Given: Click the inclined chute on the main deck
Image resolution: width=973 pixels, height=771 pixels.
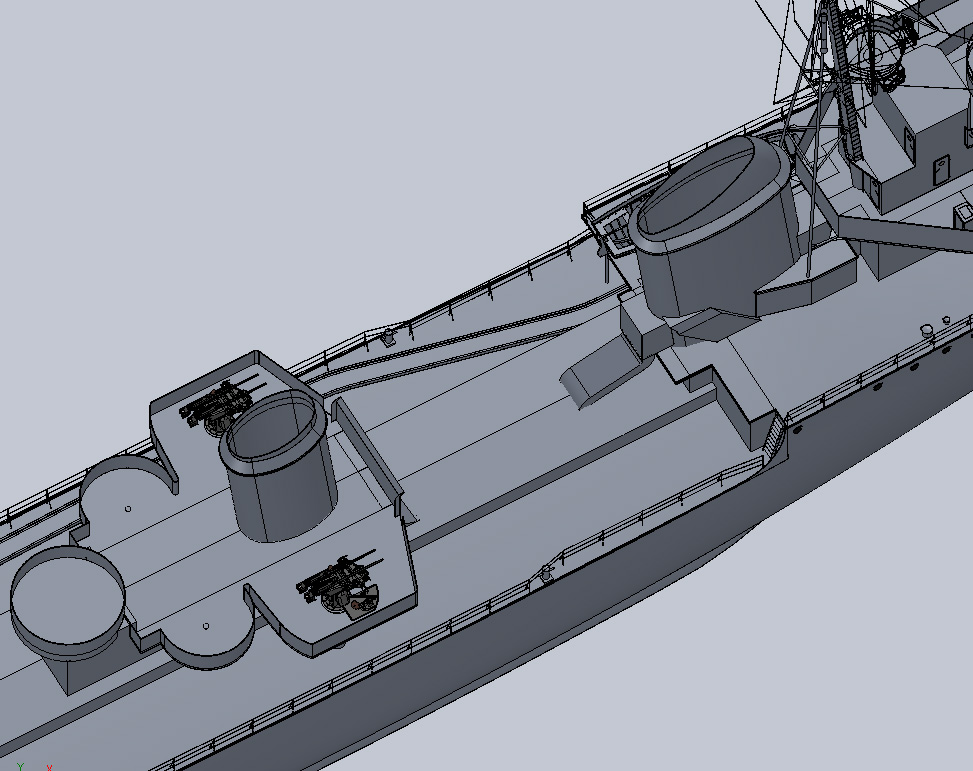Looking at the screenshot, I should 598,370.
